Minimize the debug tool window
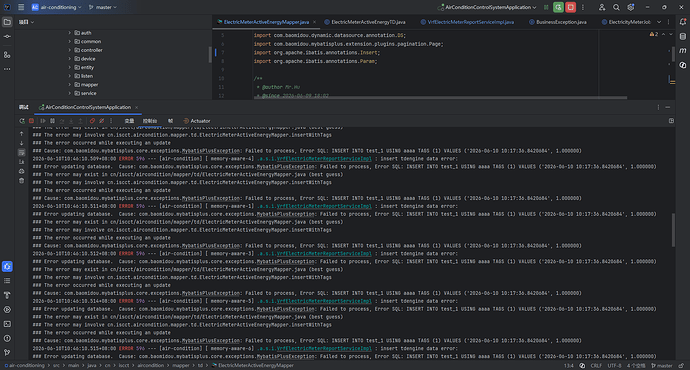This screenshot has width=690, height=370. pos(668,107)
